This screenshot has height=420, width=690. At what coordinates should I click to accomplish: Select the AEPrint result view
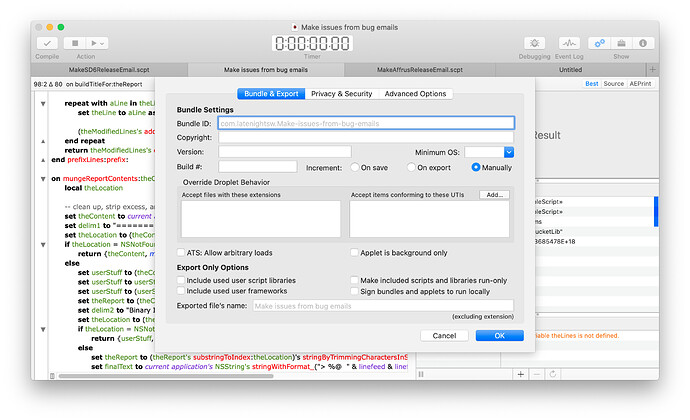(640, 84)
